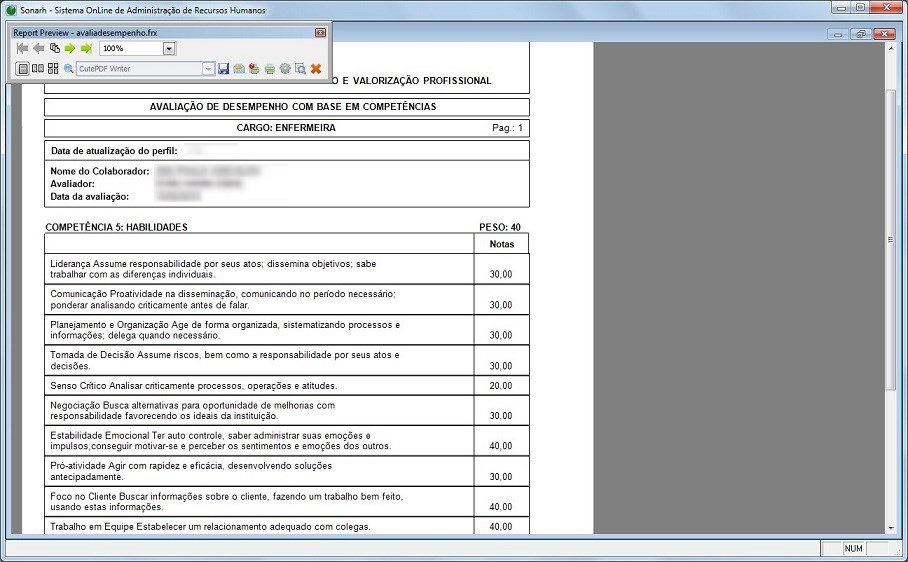Click the previous page gray arrow
The image size is (908, 562).
[x=38, y=48]
